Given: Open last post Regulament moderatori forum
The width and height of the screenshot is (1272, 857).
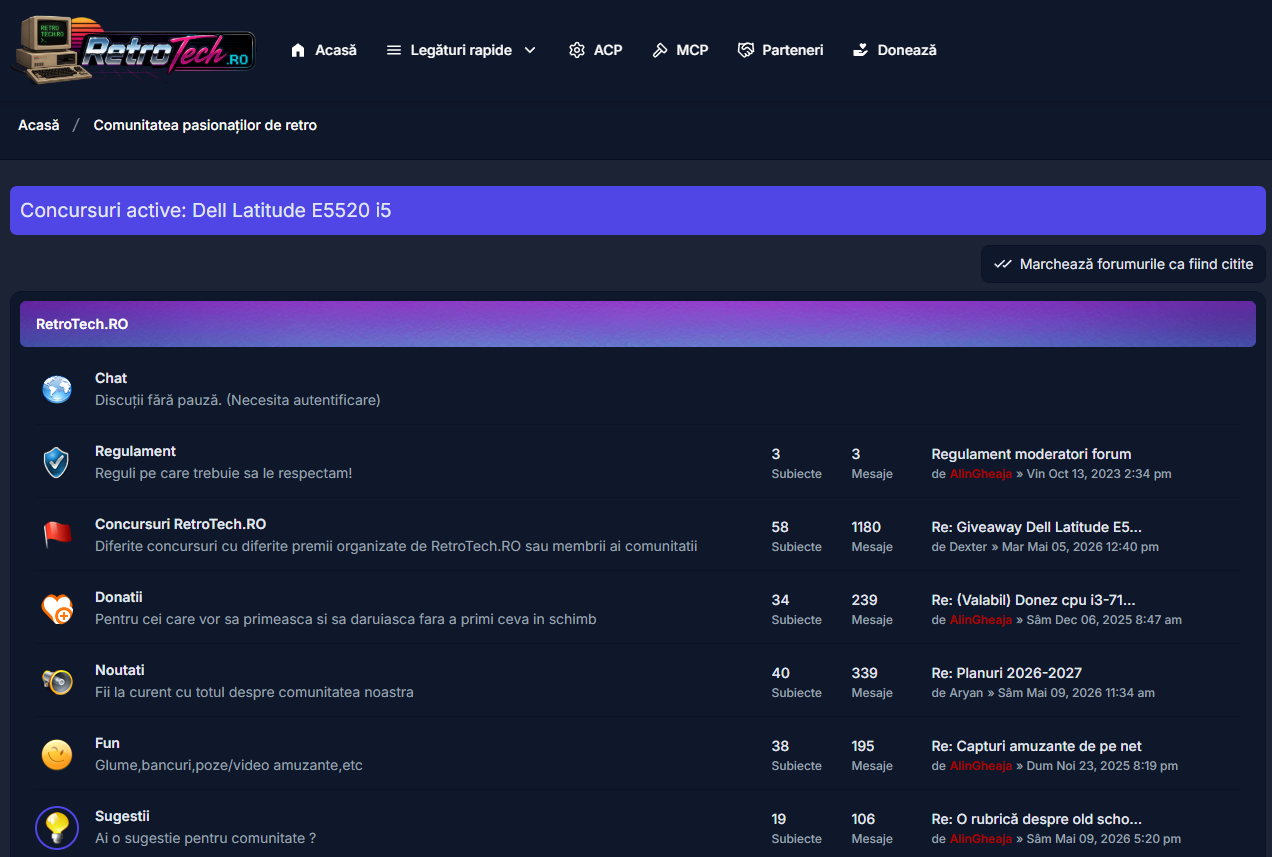Looking at the screenshot, I should pyautogui.click(x=1031, y=454).
